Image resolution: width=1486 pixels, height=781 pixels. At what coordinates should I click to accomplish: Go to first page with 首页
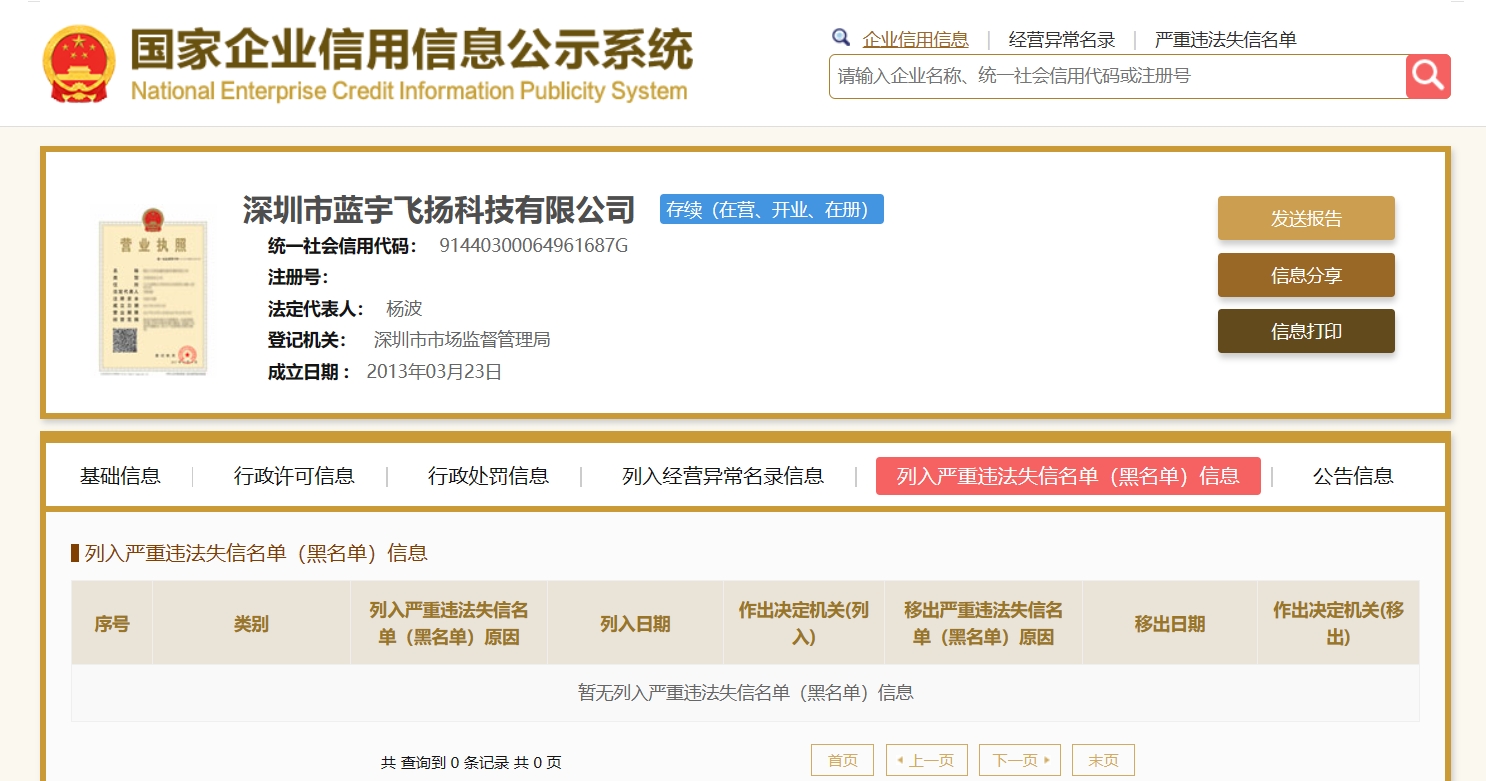[x=842, y=761]
